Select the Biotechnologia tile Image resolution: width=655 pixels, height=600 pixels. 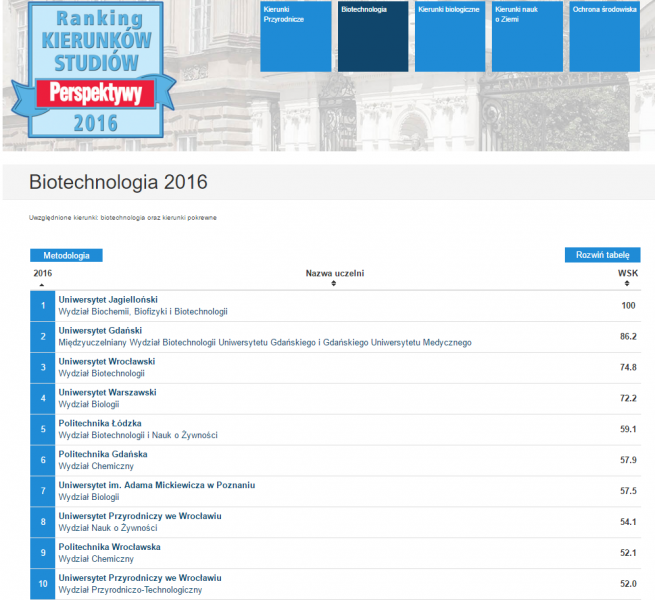[x=373, y=36]
